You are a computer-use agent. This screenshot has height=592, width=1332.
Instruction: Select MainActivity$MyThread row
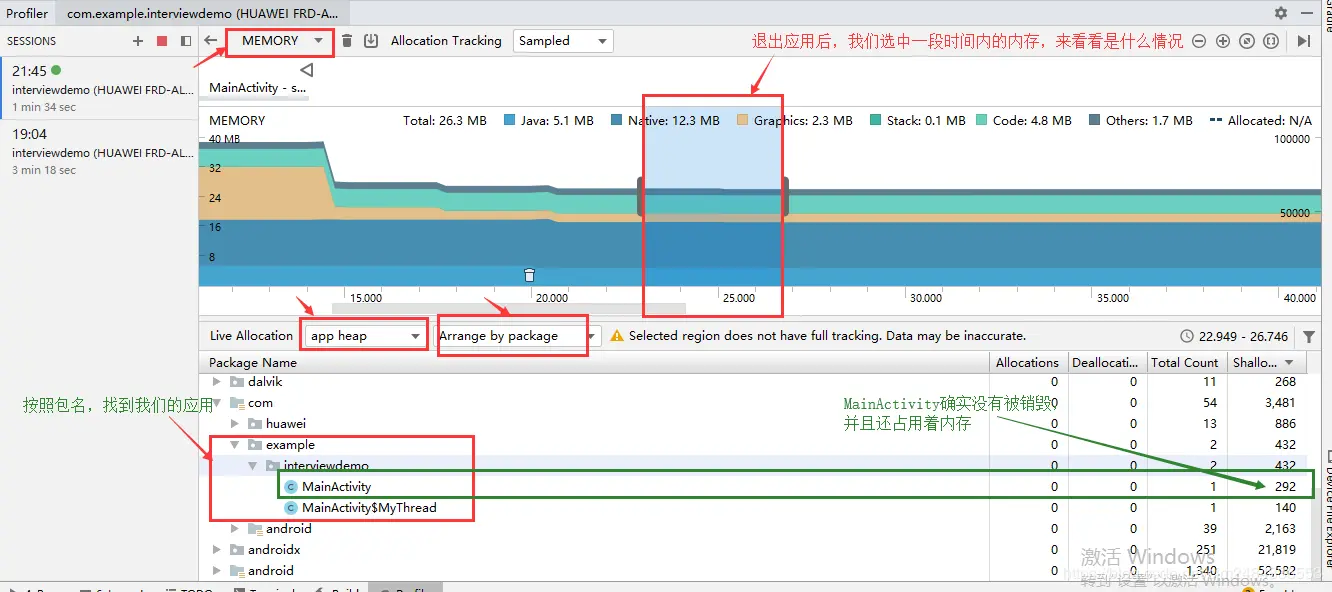752,508
